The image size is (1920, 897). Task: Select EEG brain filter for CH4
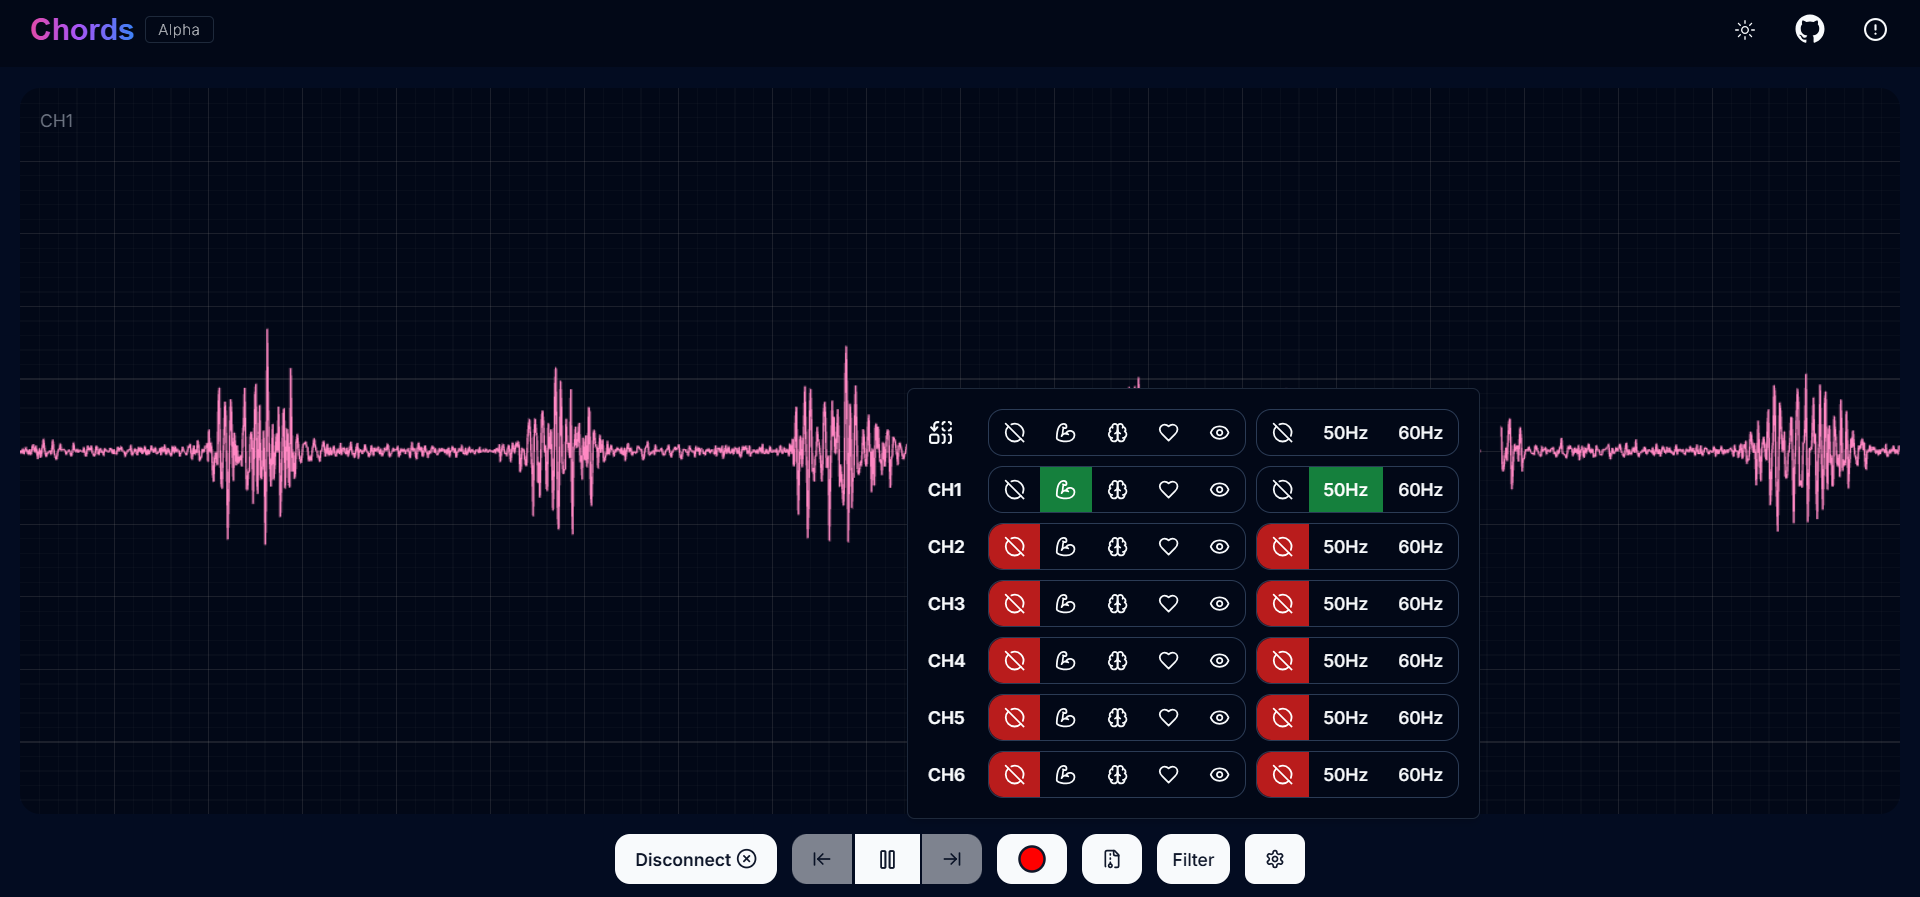(1118, 661)
